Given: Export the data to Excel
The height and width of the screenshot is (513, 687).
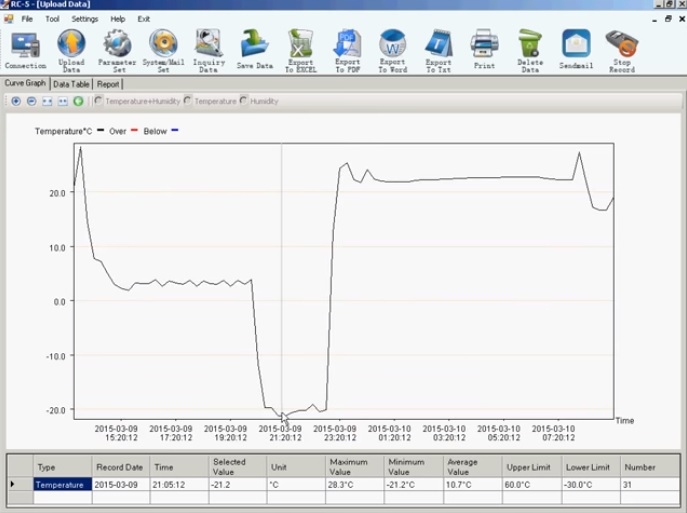Looking at the screenshot, I should click(x=301, y=45).
